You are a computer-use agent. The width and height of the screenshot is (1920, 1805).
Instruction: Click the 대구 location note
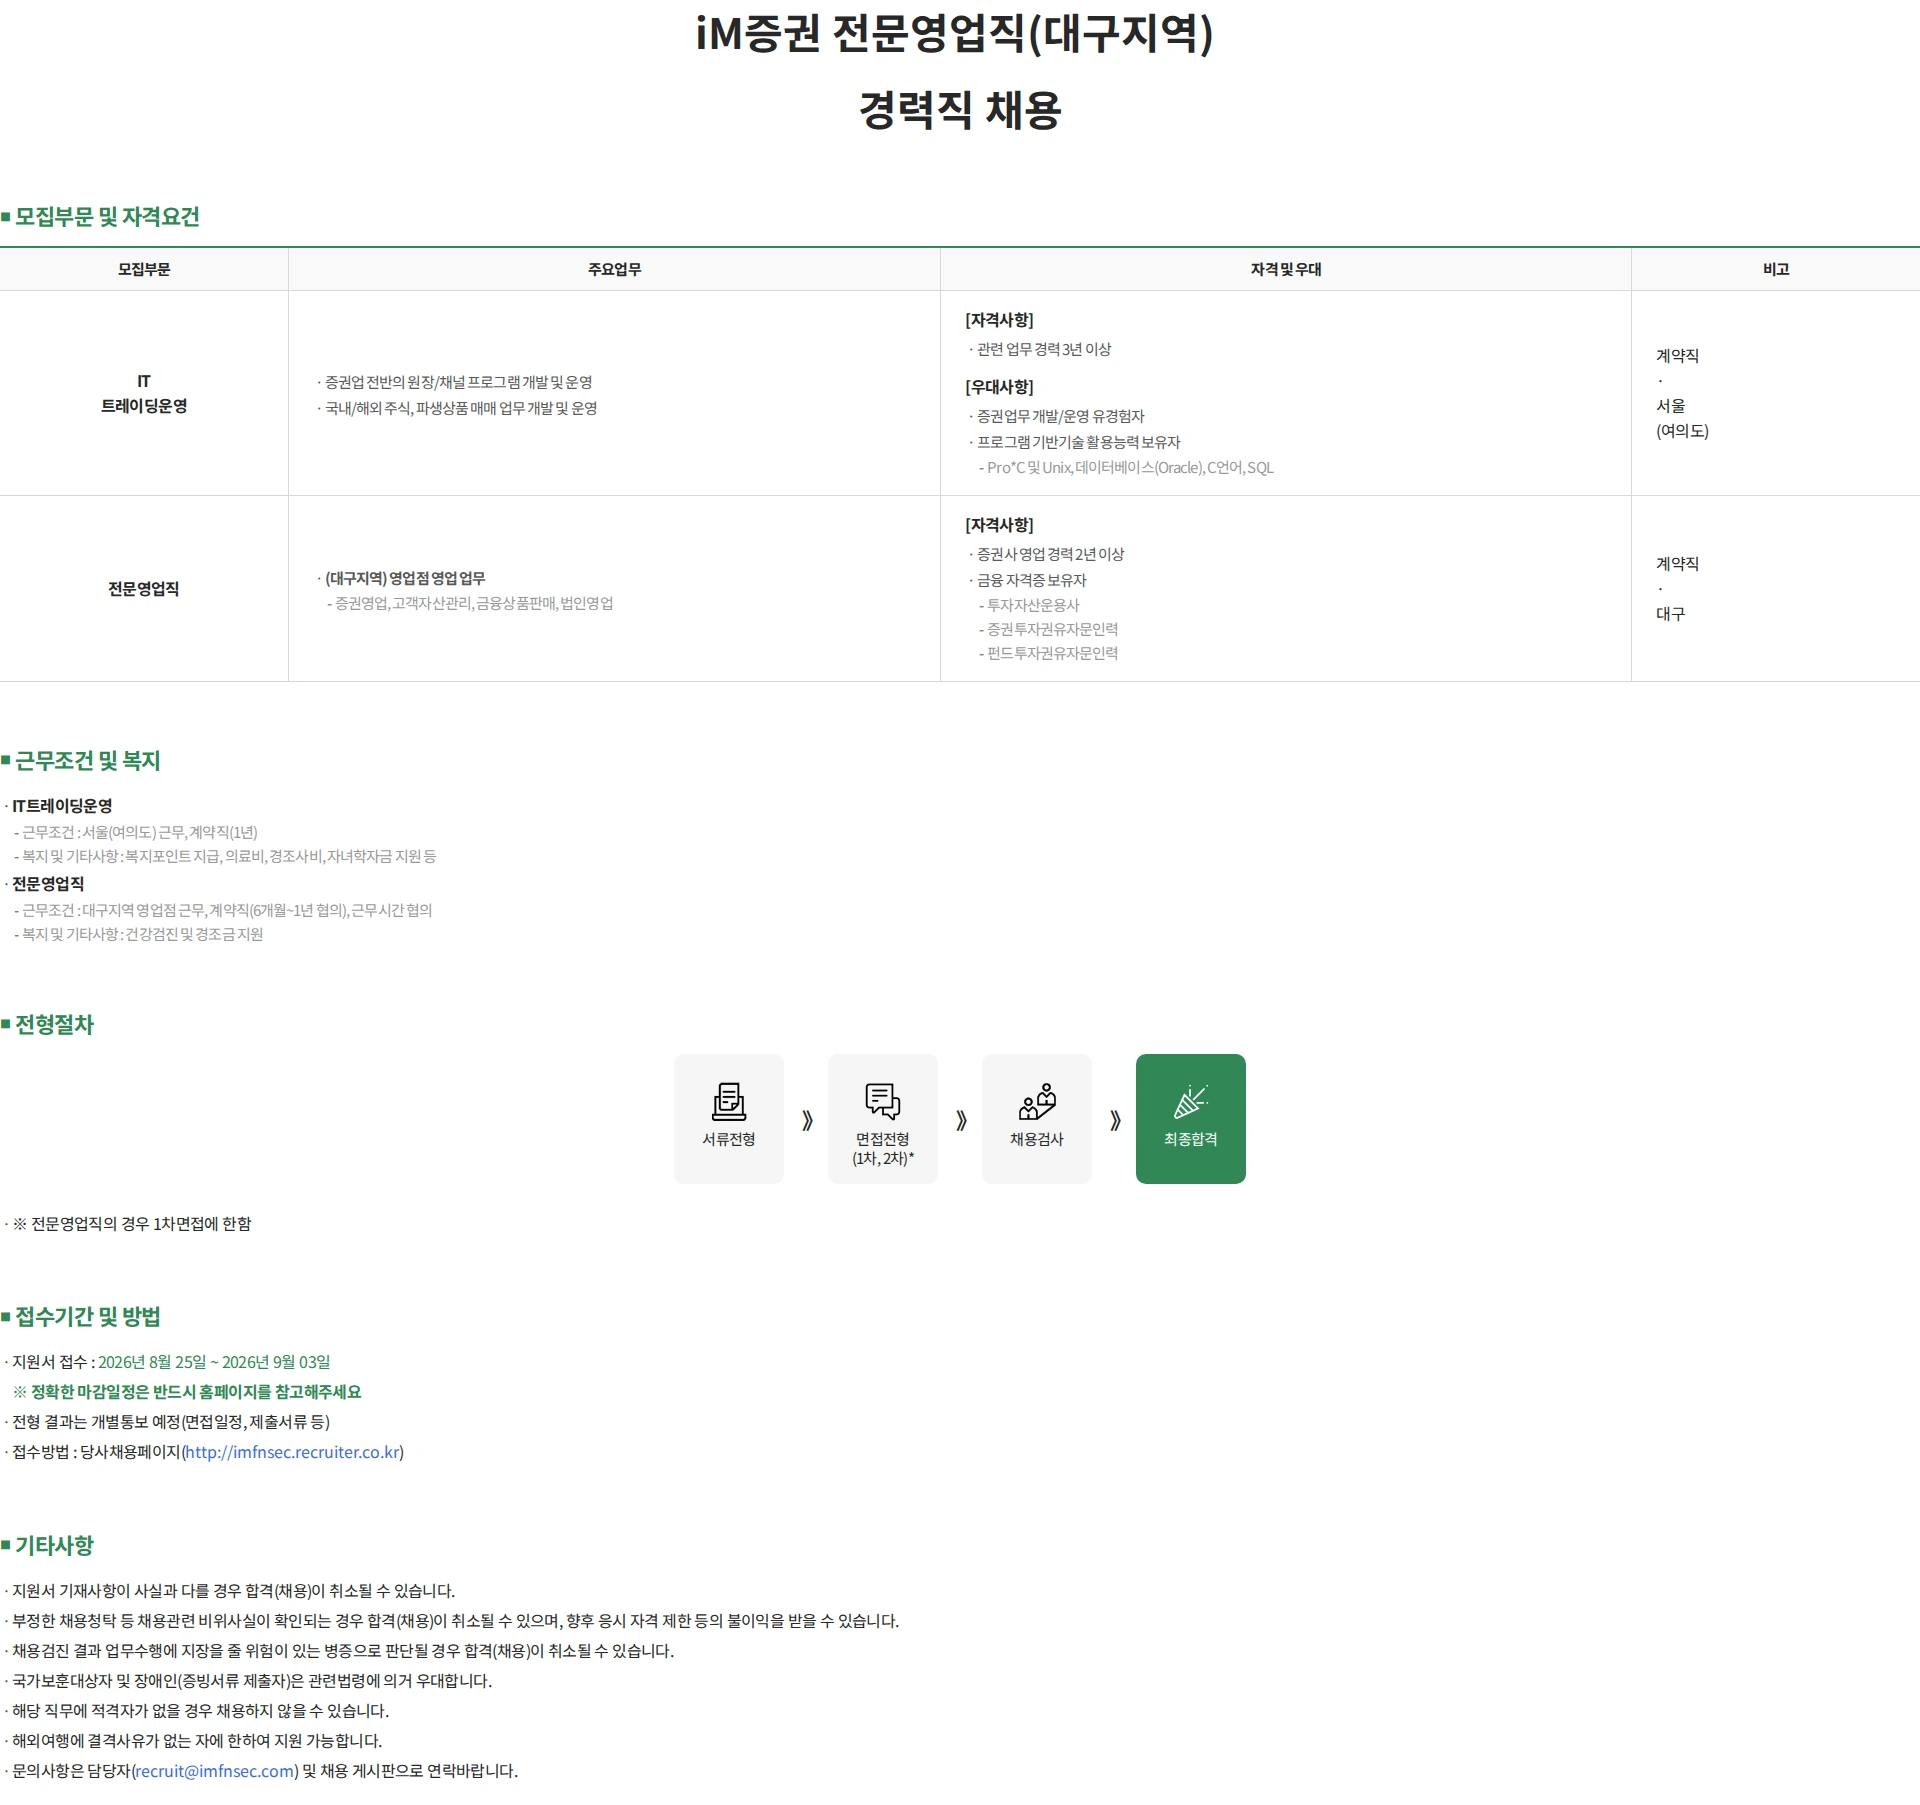(1670, 614)
